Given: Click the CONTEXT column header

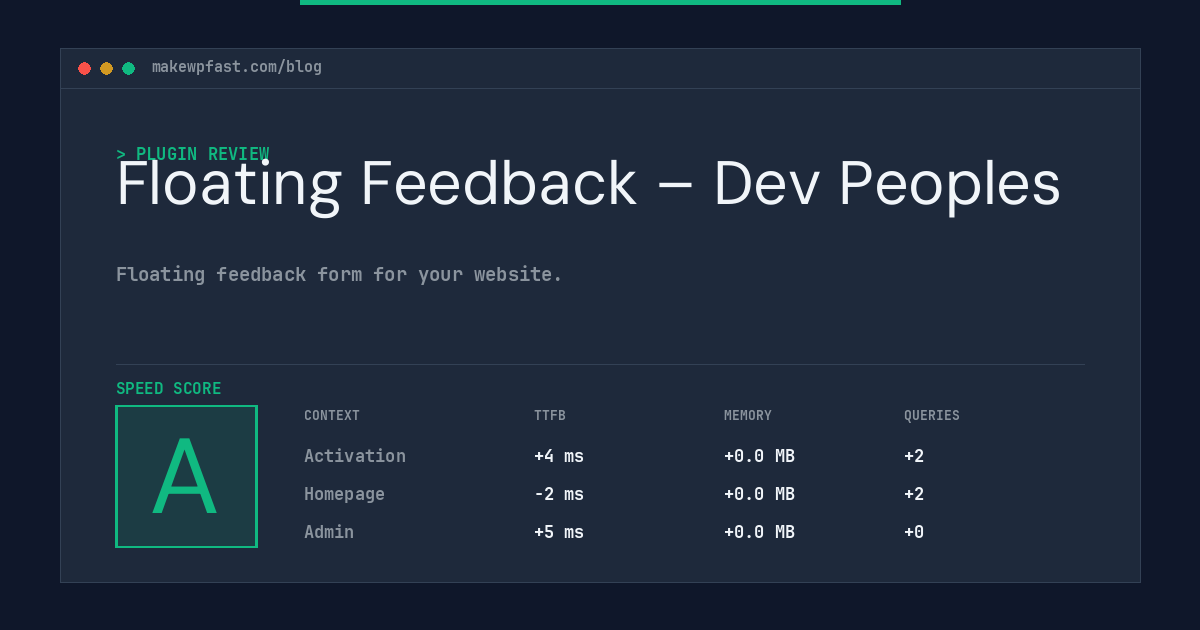Looking at the screenshot, I should 332,416.
